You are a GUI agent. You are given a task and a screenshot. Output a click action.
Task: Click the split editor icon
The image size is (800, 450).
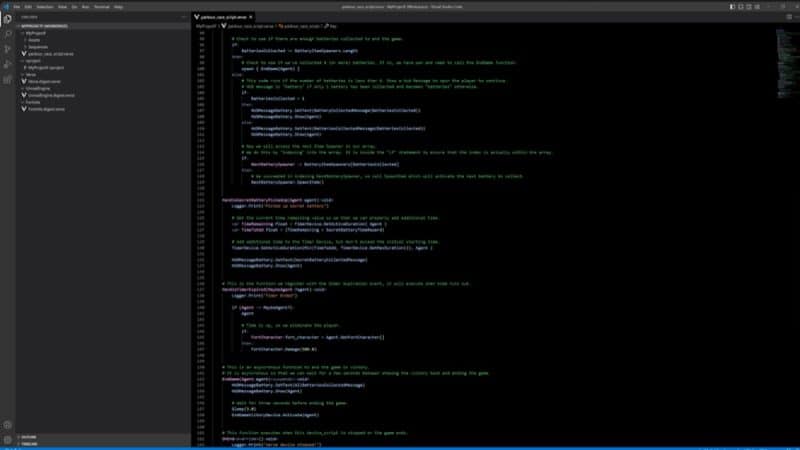789,17
